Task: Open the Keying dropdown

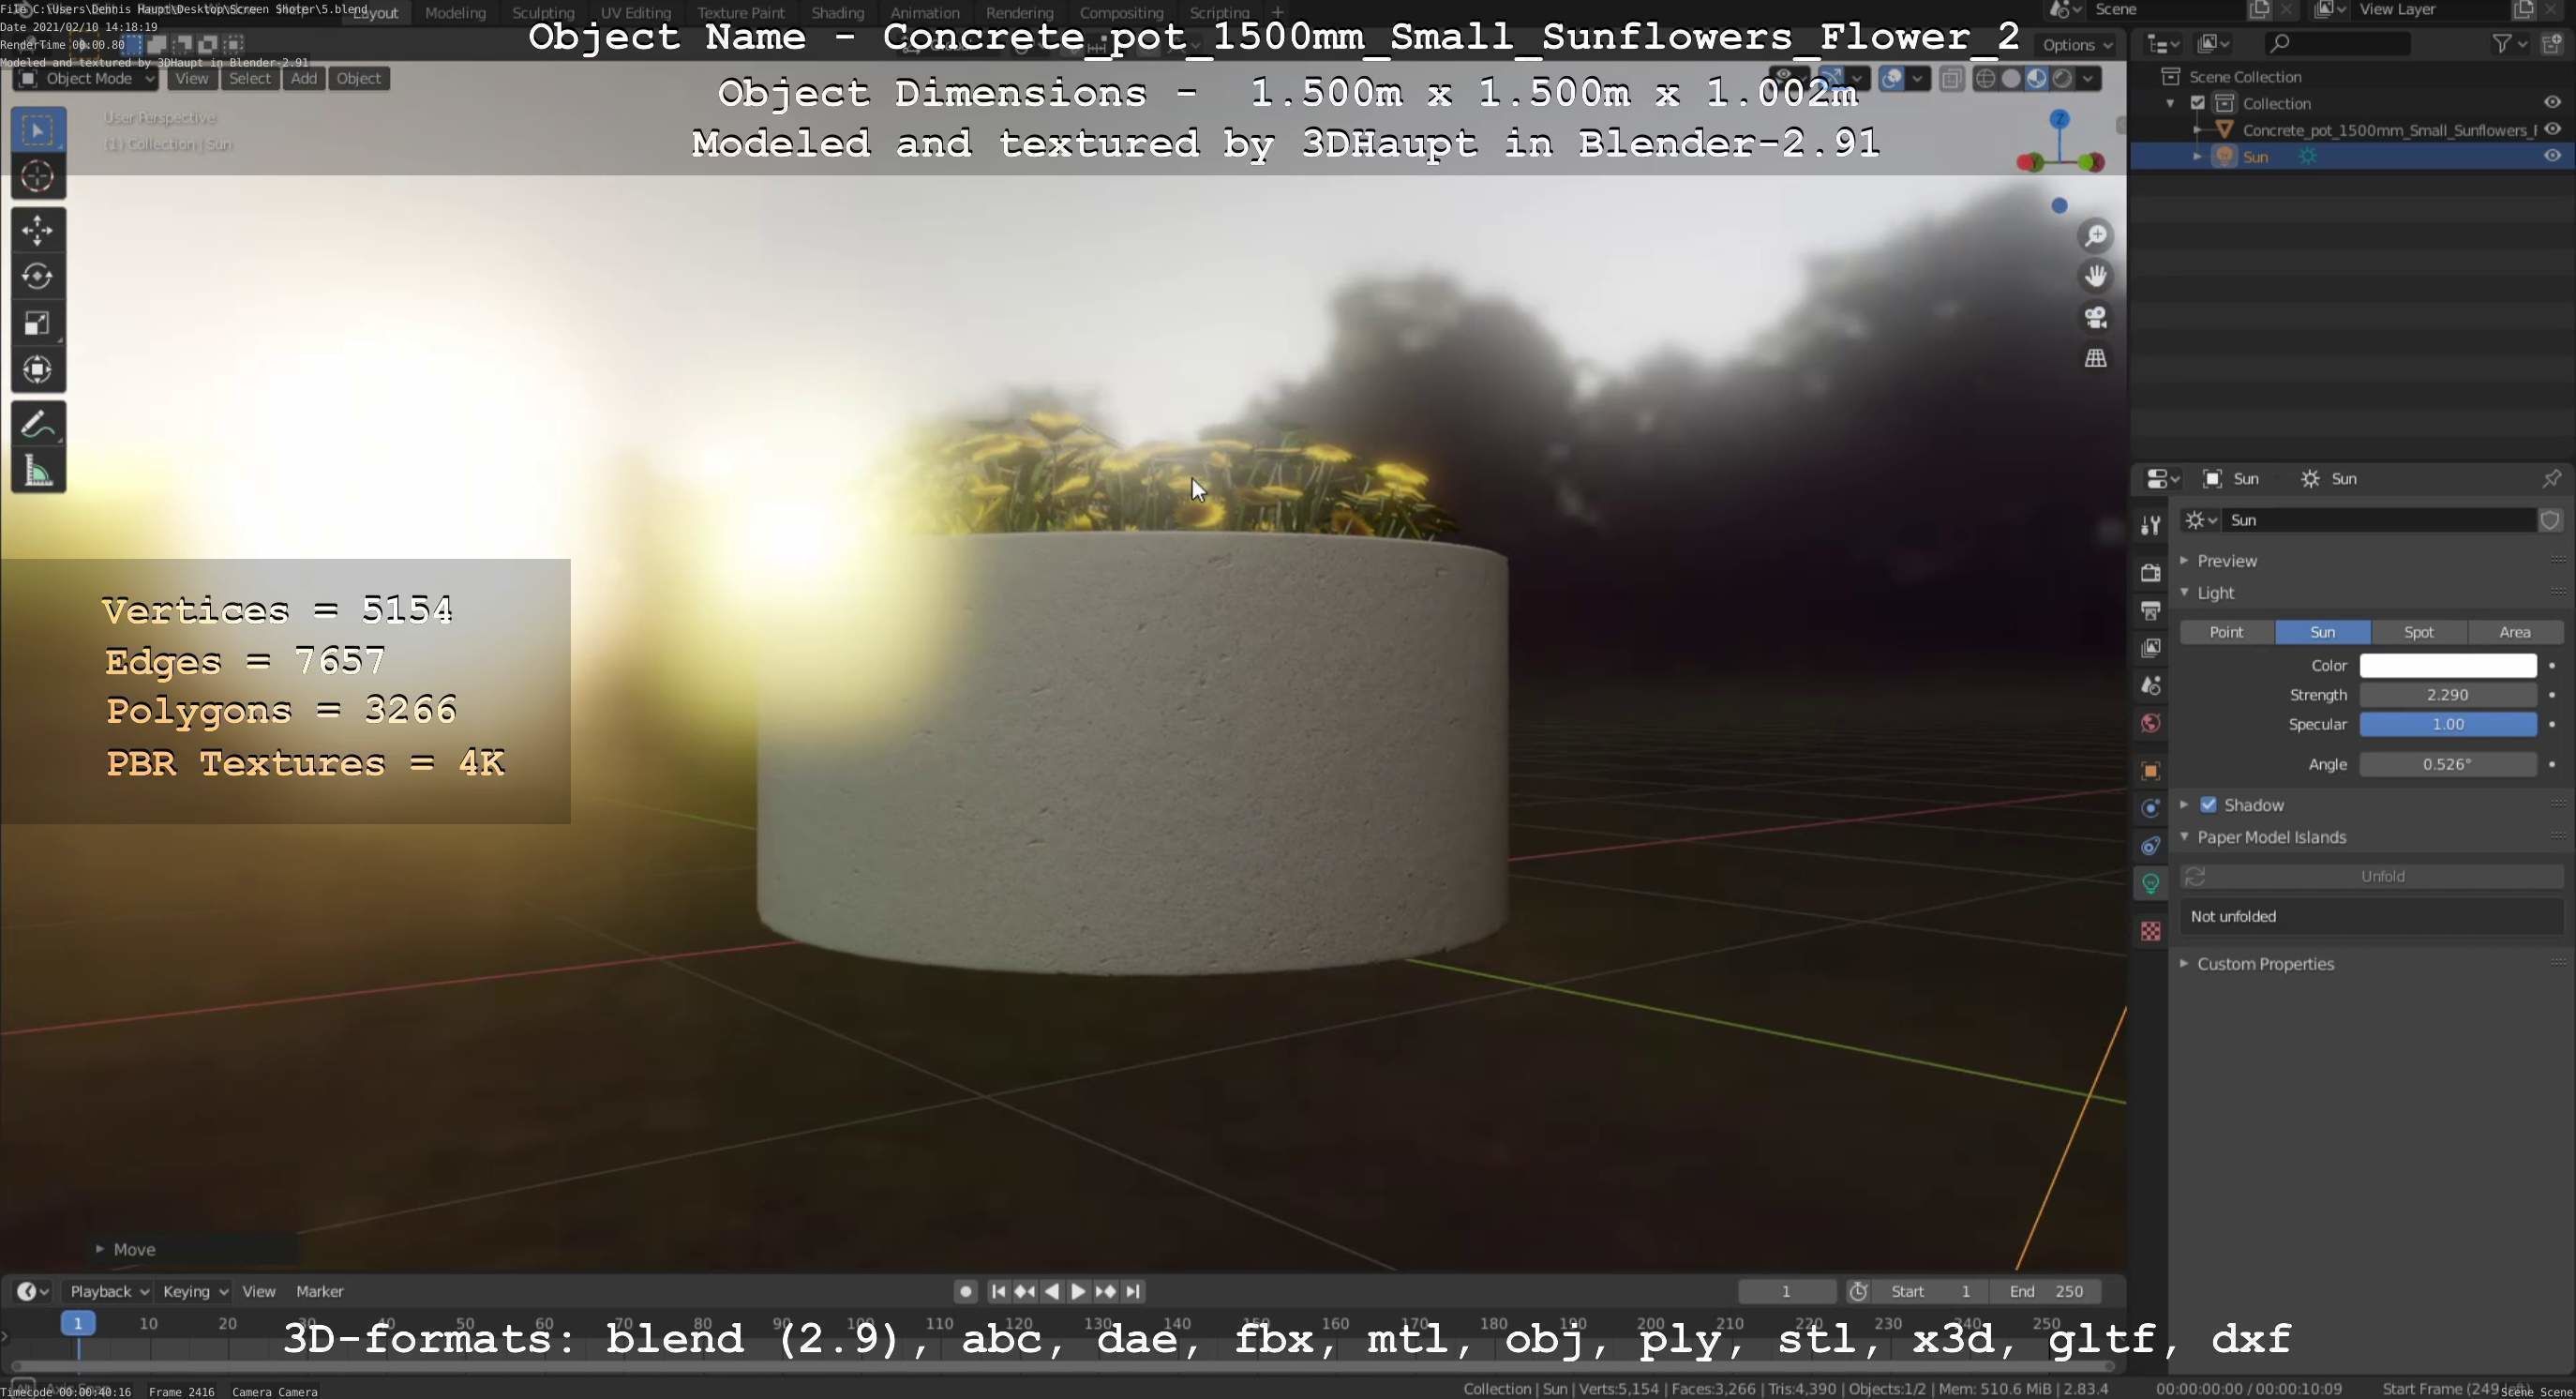Action: pyautogui.click(x=195, y=1292)
